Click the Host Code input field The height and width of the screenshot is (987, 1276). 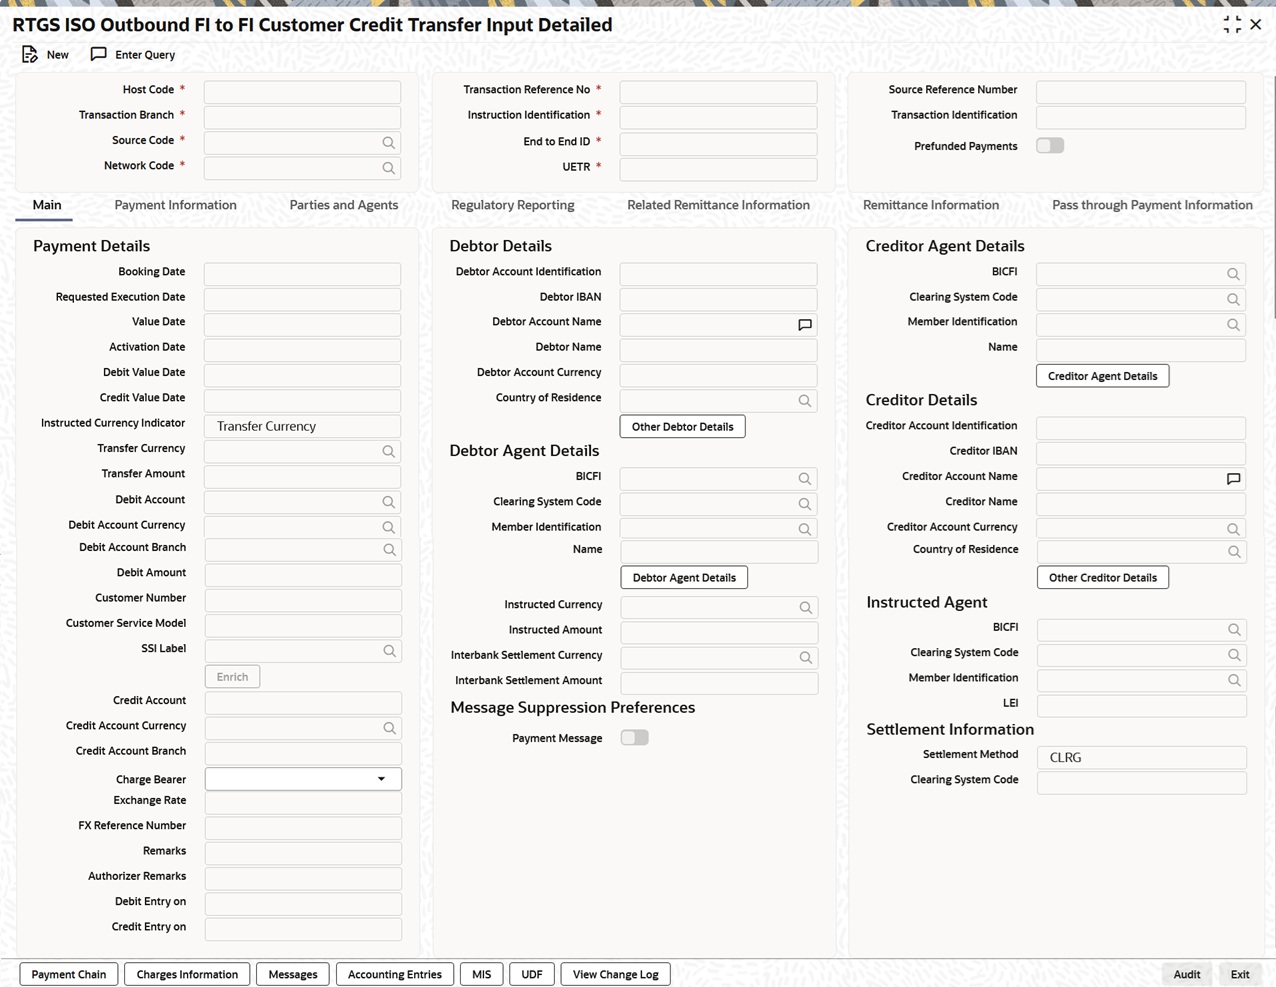(302, 92)
